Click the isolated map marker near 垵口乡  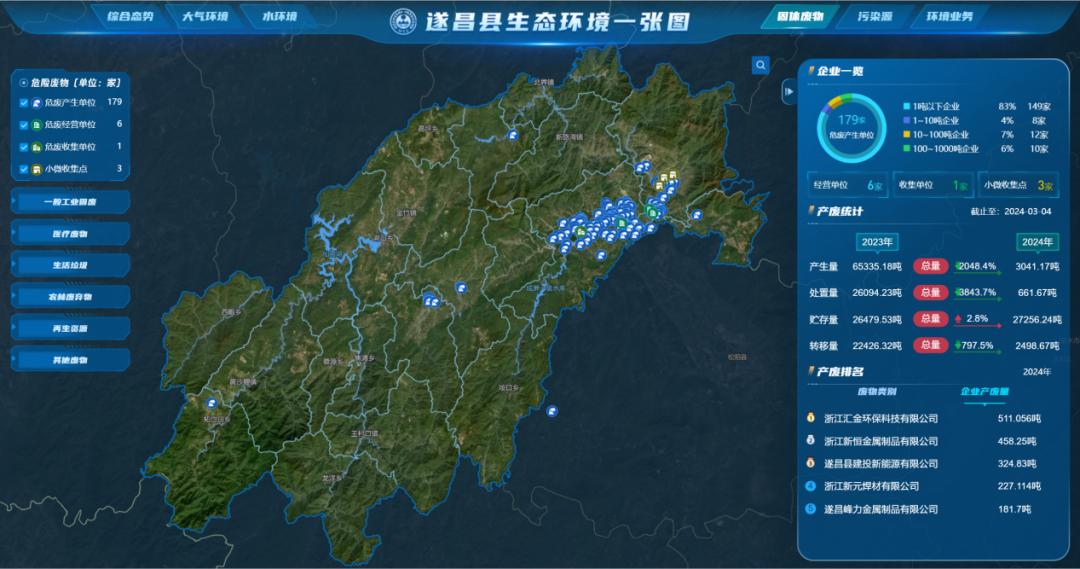tap(551, 411)
